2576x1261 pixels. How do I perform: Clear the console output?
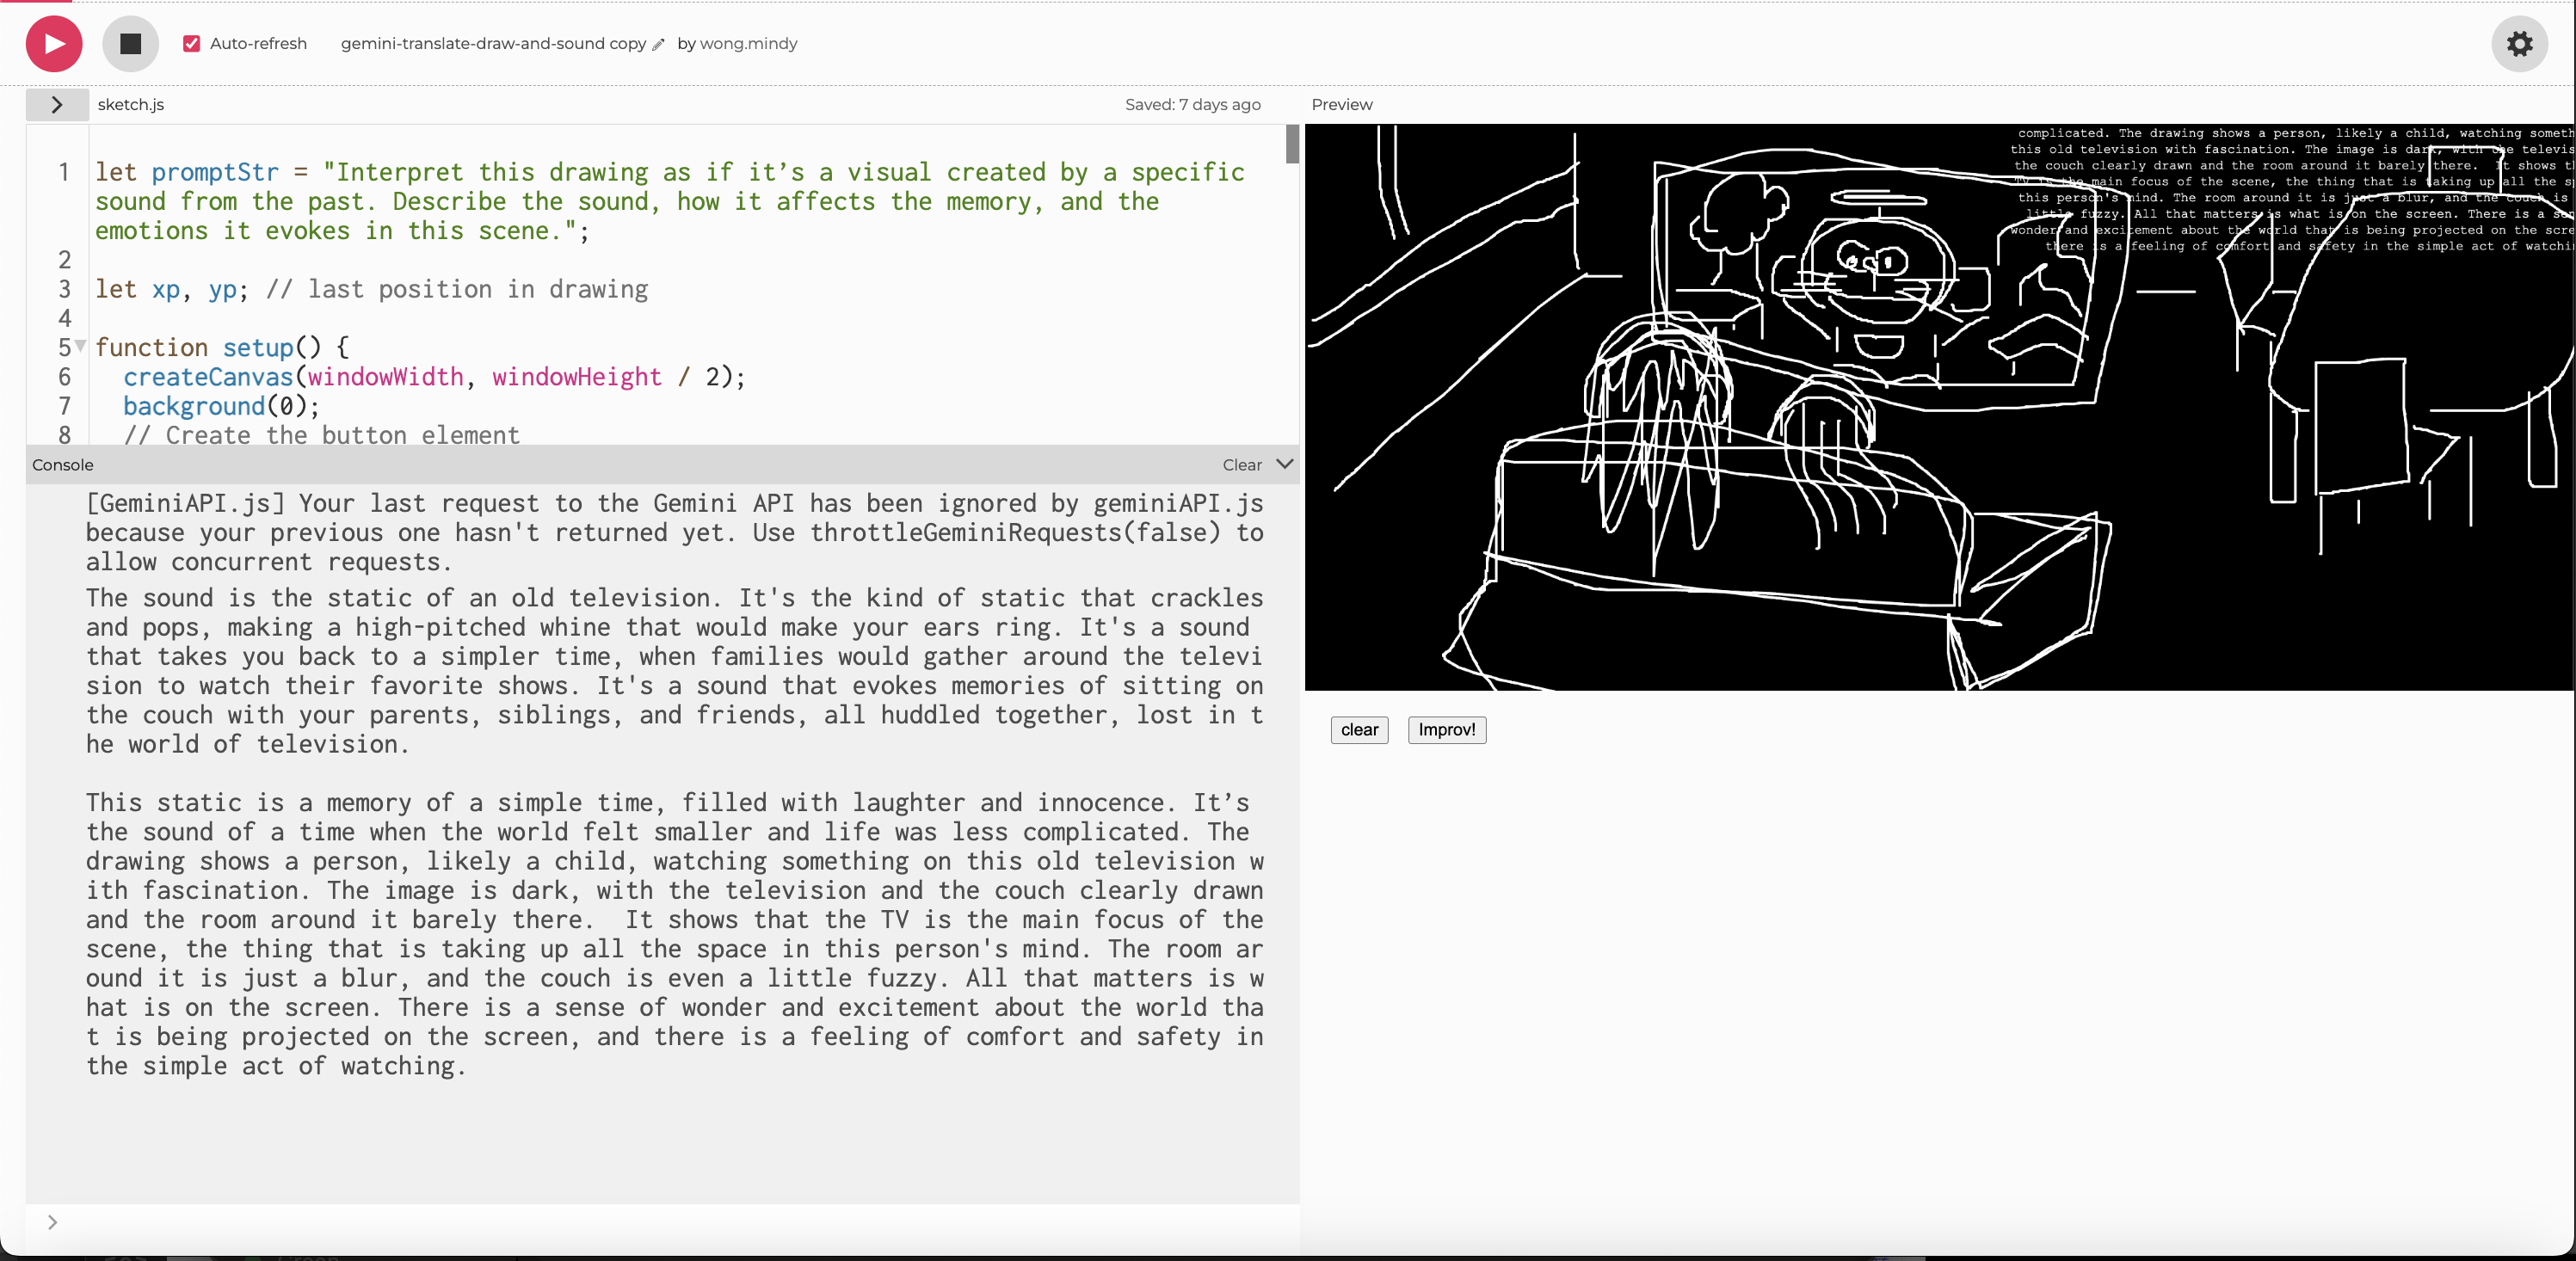point(1241,465)
